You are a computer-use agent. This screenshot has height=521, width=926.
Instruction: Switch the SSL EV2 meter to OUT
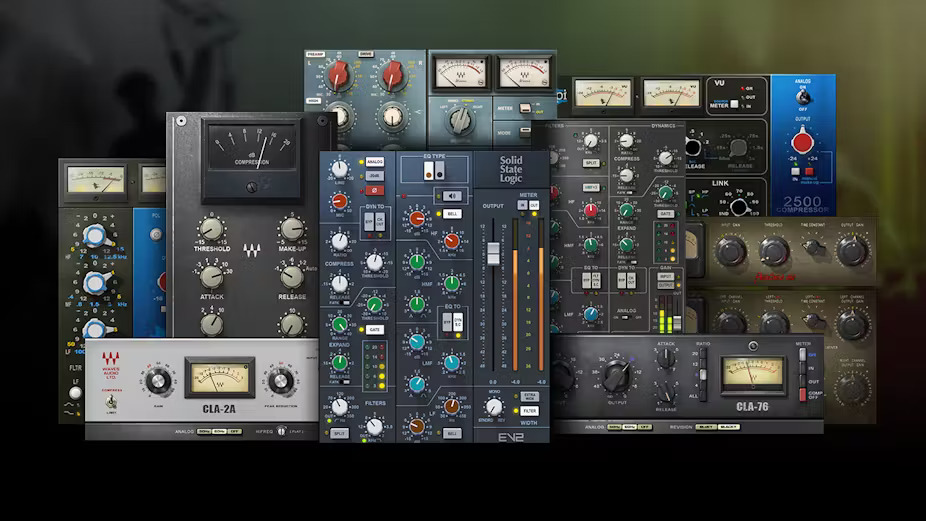click(534, 205)
